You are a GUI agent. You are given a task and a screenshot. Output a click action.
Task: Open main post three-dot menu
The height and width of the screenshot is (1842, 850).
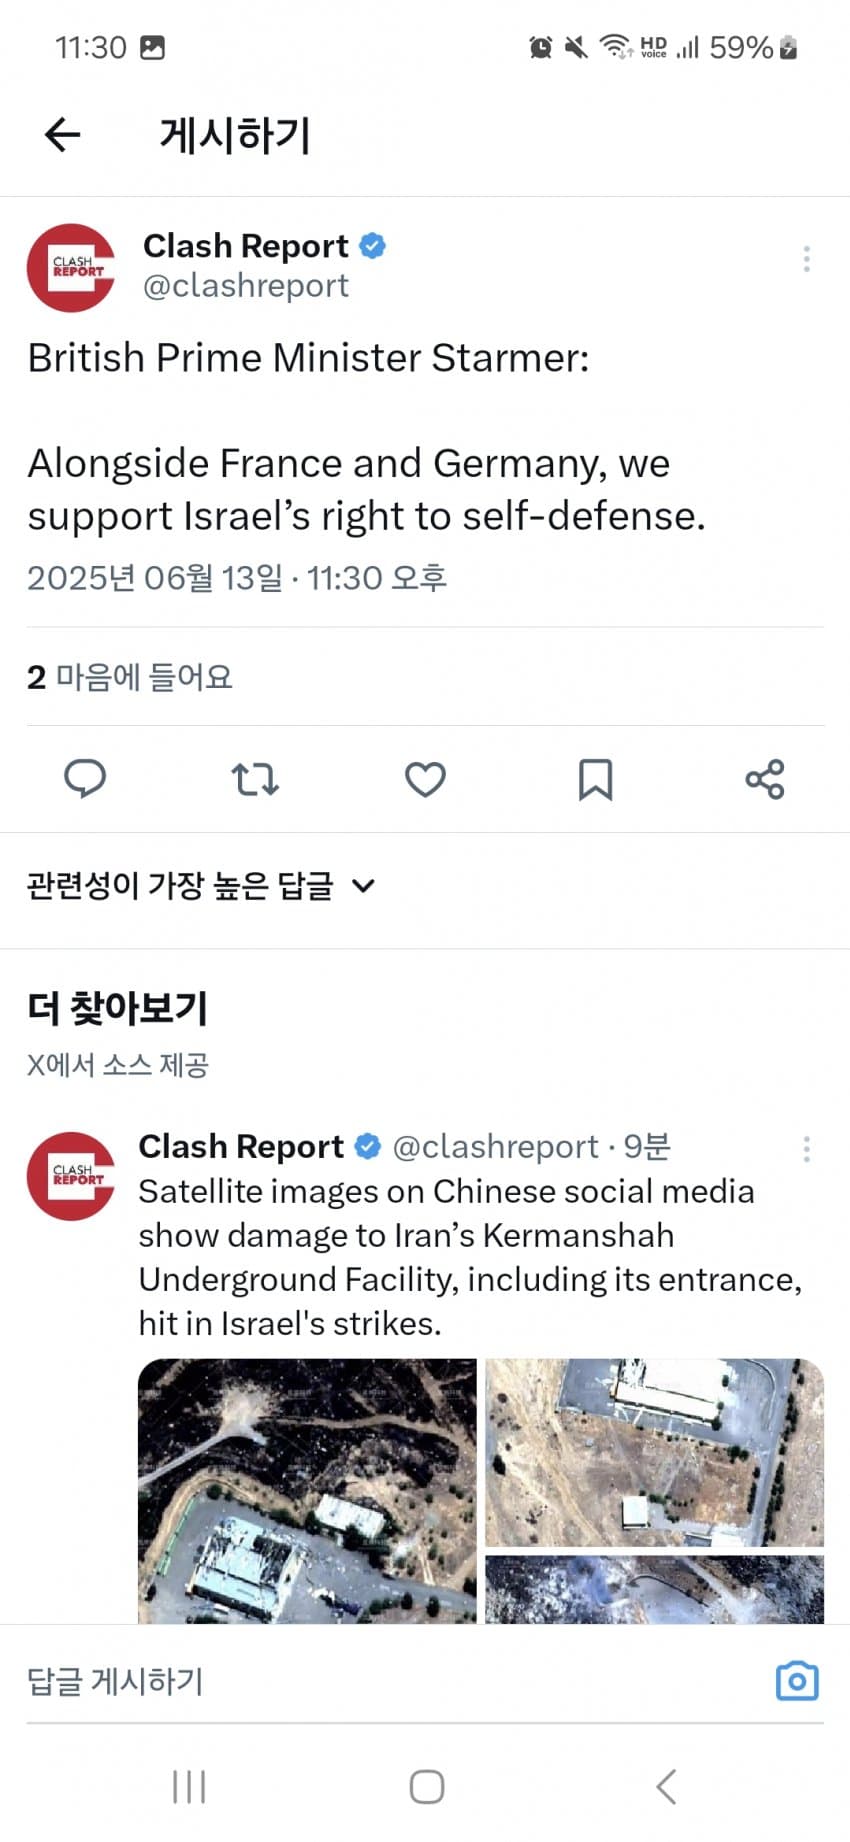pyautogui.click(x=806, y=260)
